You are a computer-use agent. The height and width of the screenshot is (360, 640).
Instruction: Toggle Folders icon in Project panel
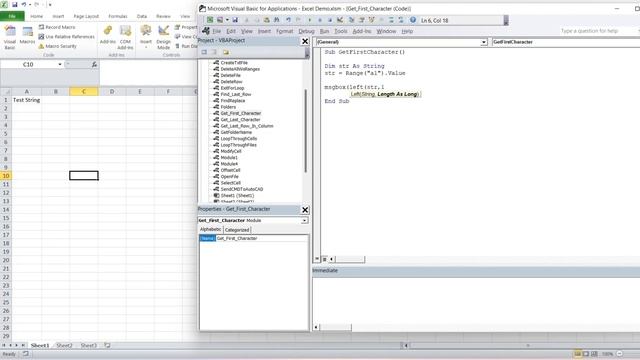226,52
